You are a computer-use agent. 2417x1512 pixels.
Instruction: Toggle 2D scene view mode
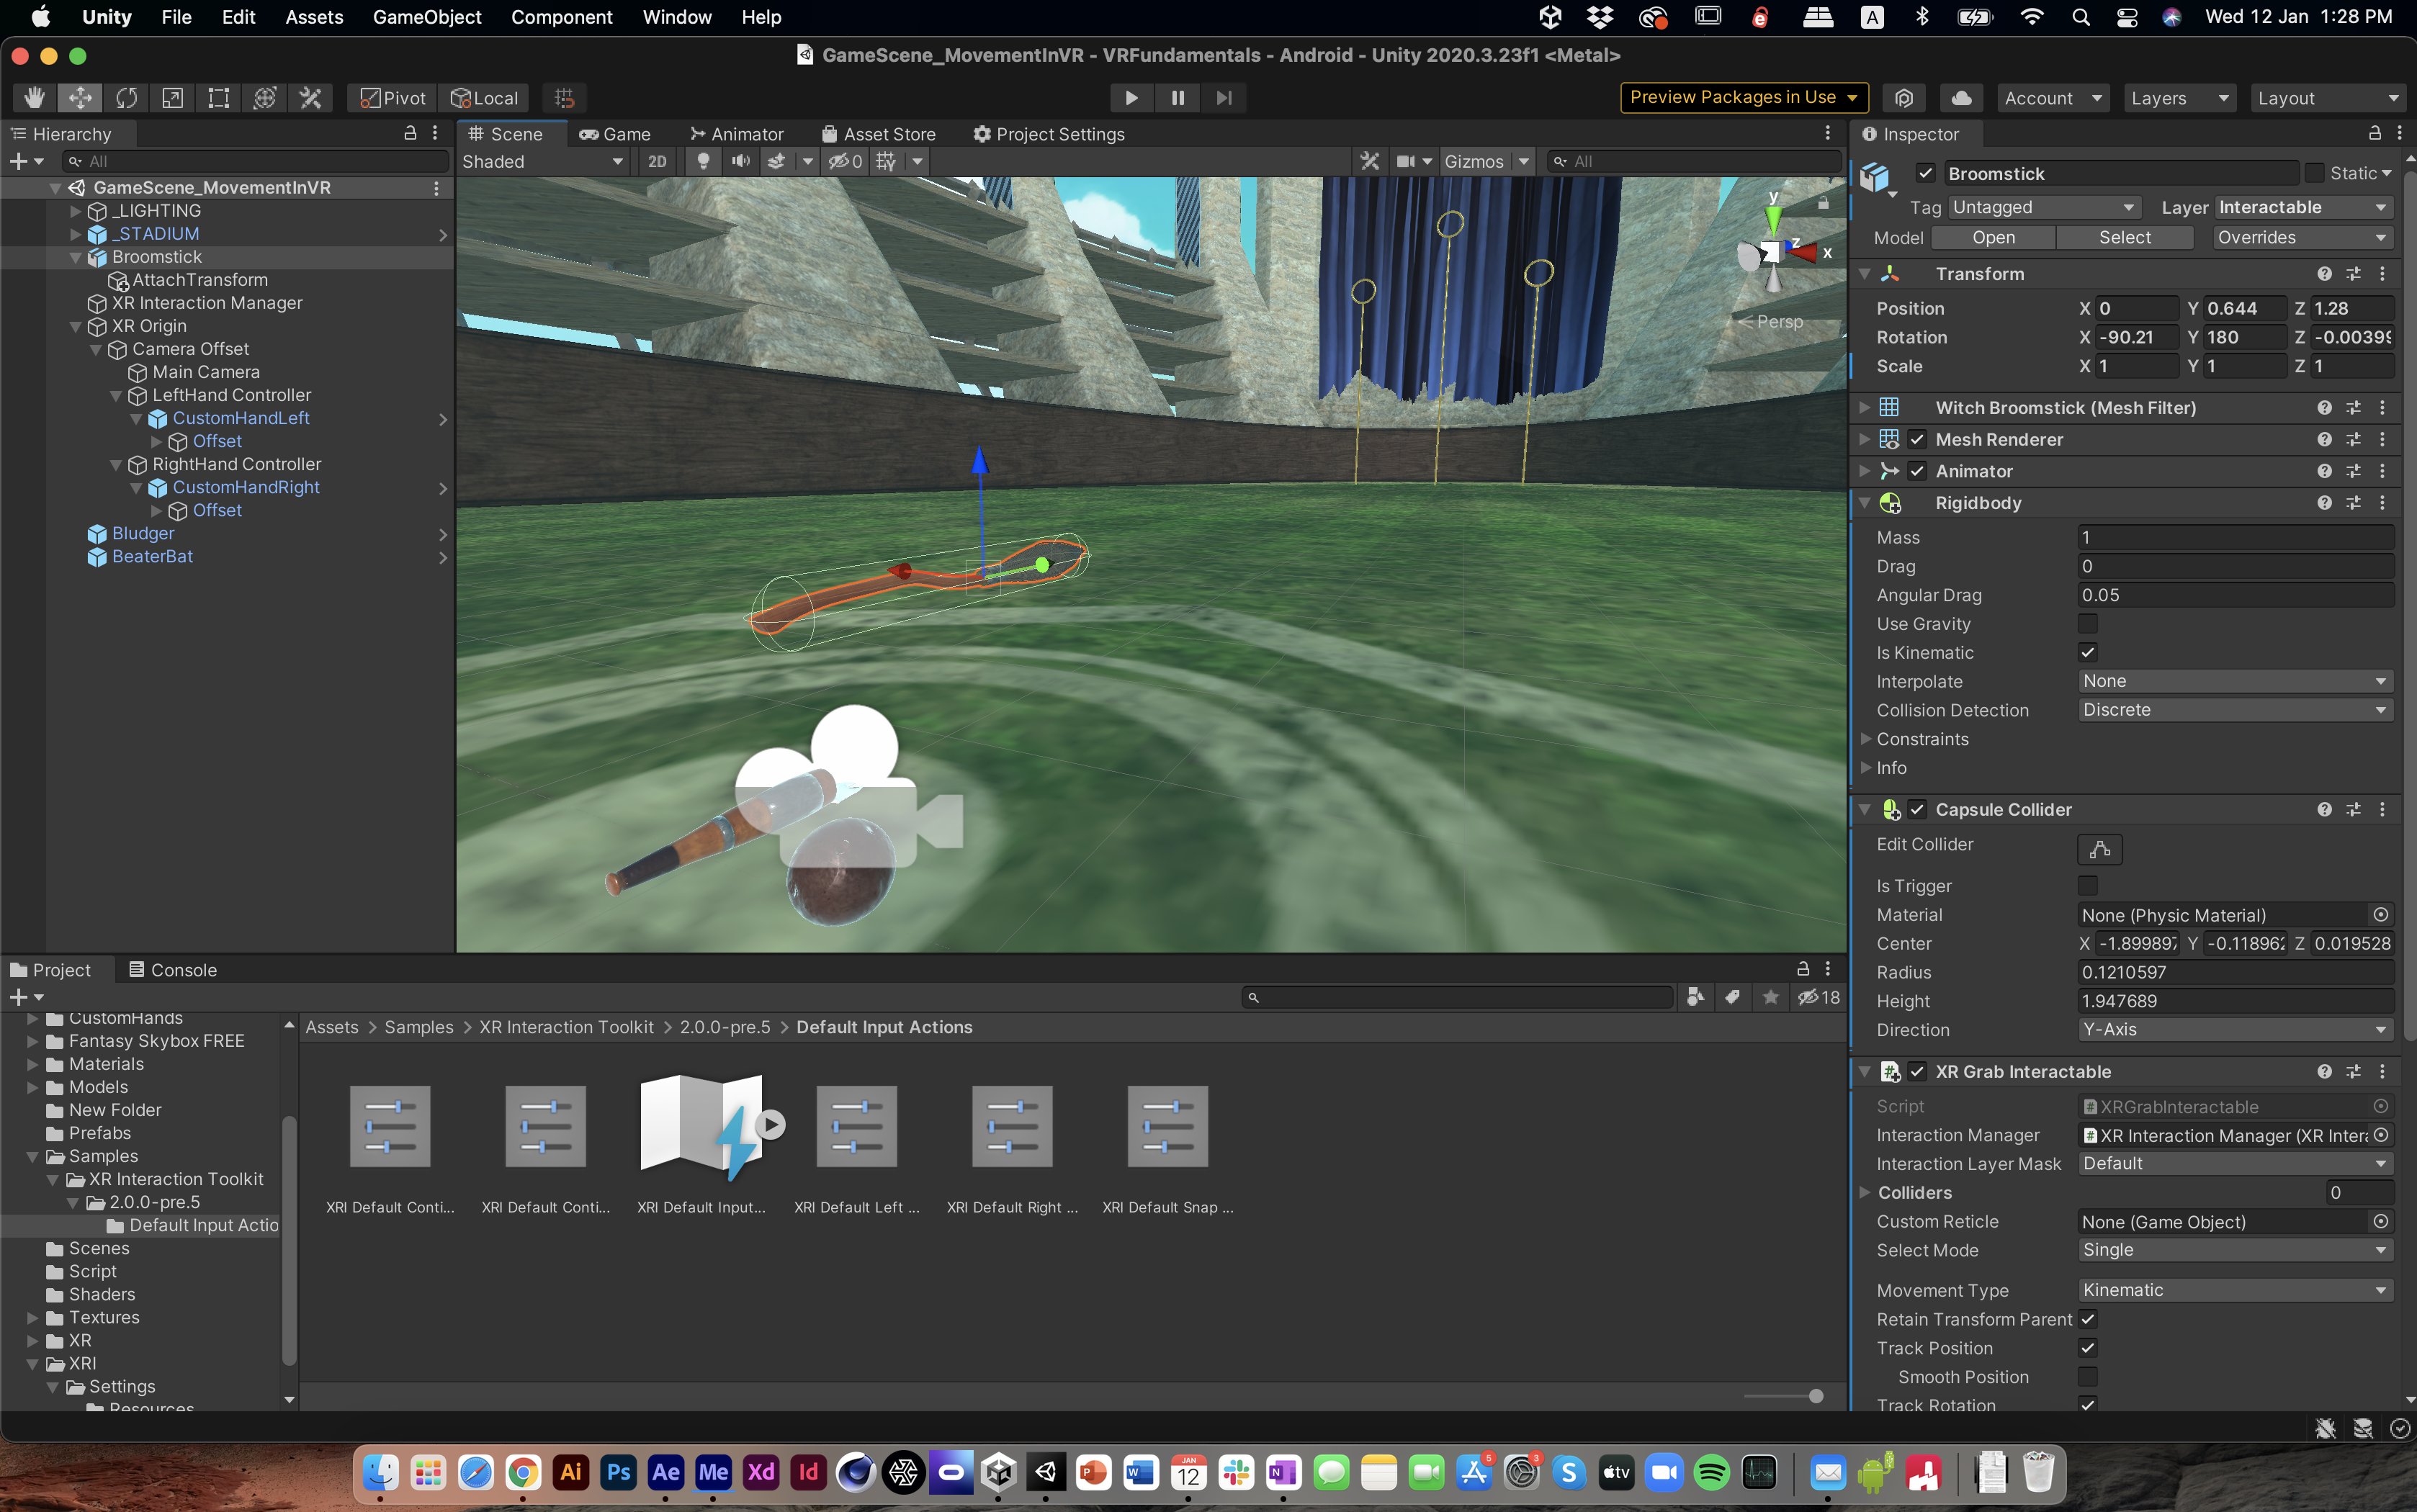click(657, 161)
